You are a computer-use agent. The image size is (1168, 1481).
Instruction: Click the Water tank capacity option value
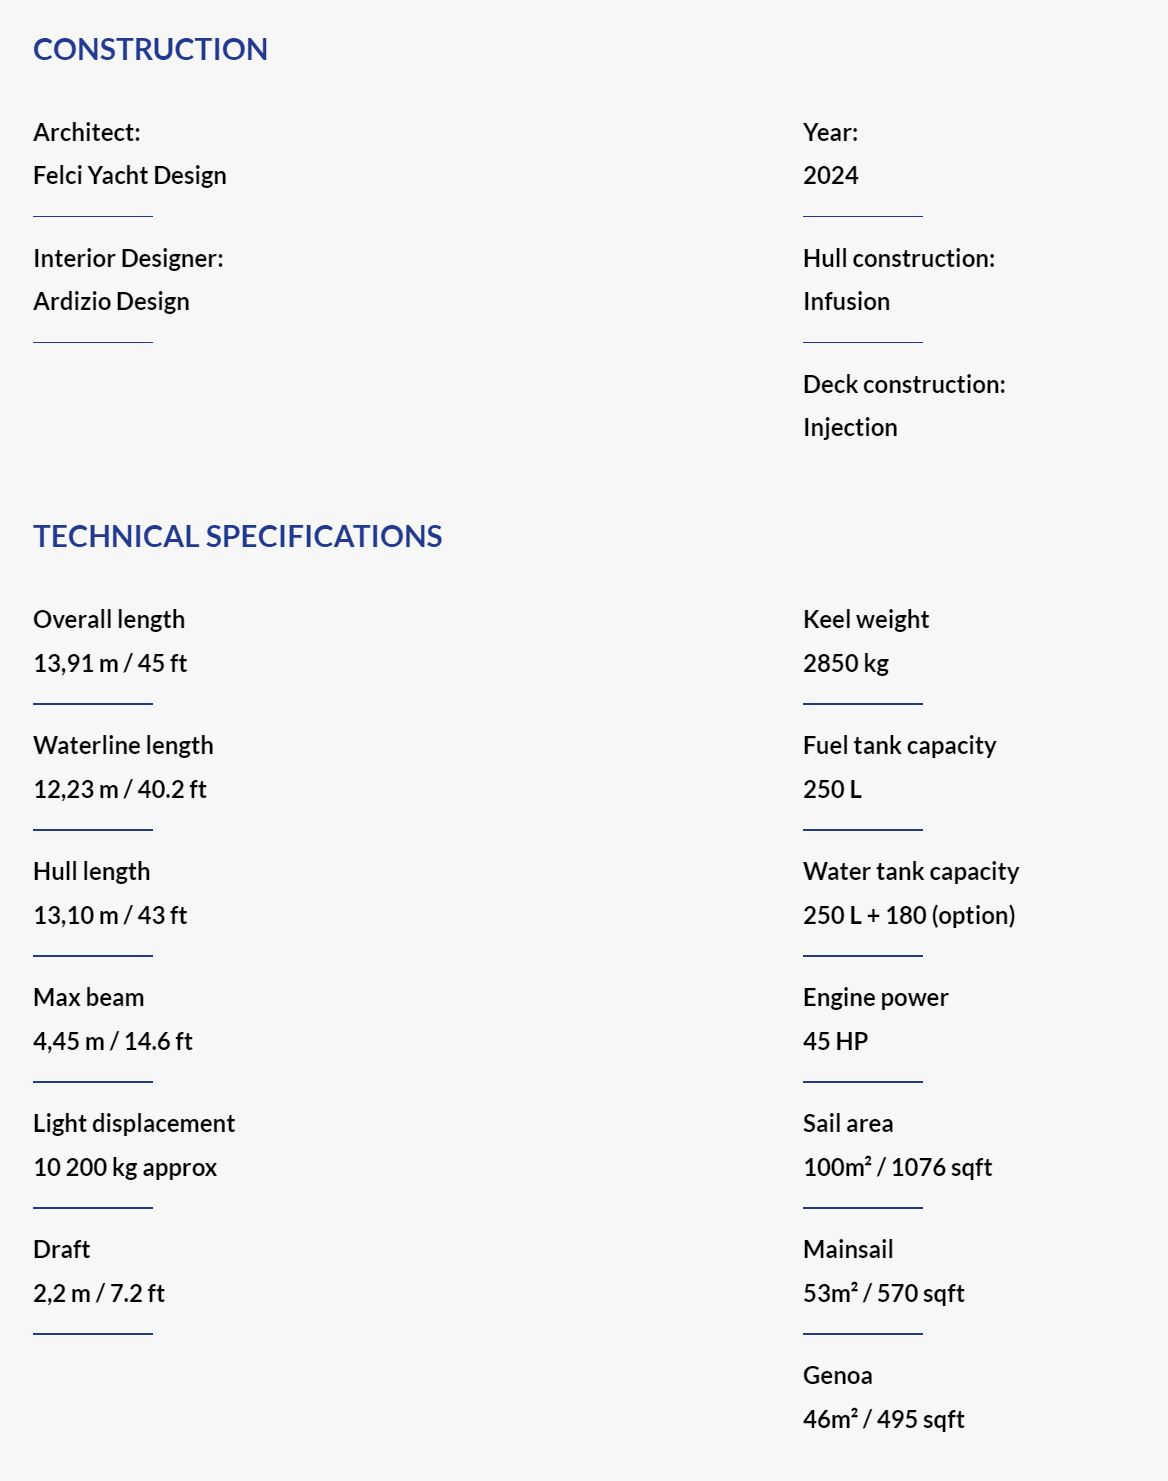pos(909,915)
